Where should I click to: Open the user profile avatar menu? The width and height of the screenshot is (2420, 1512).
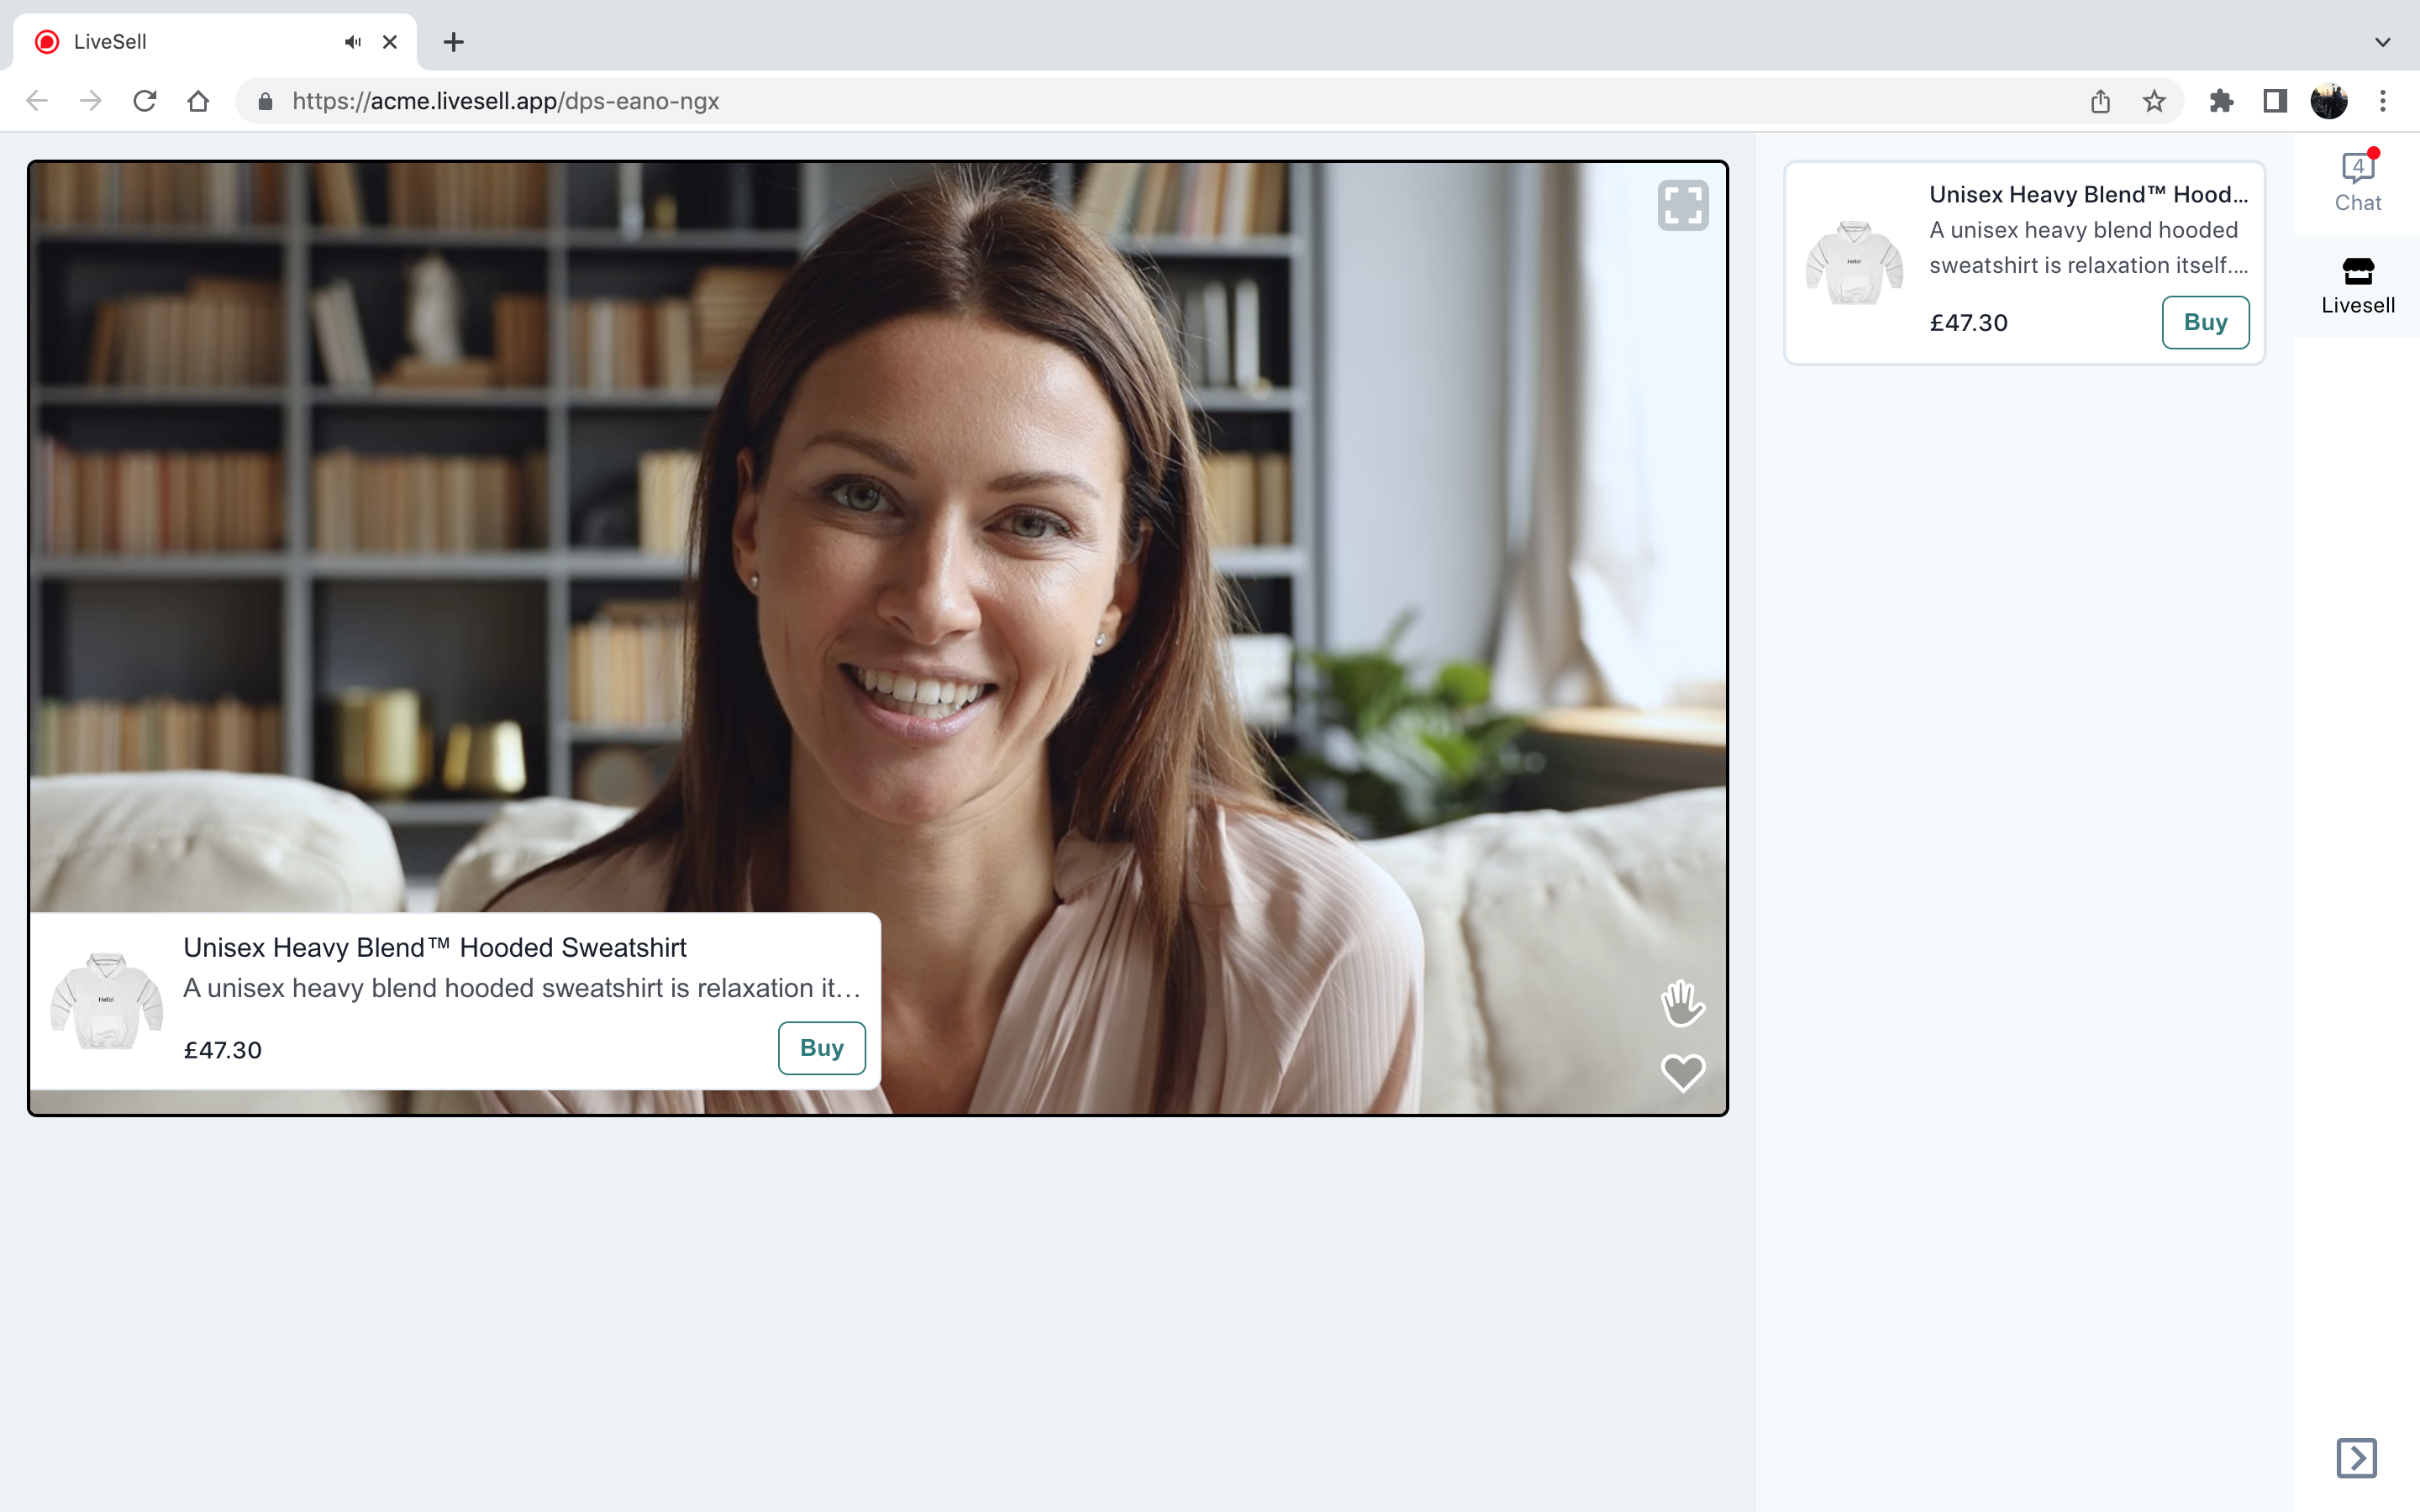[2329, 101]
